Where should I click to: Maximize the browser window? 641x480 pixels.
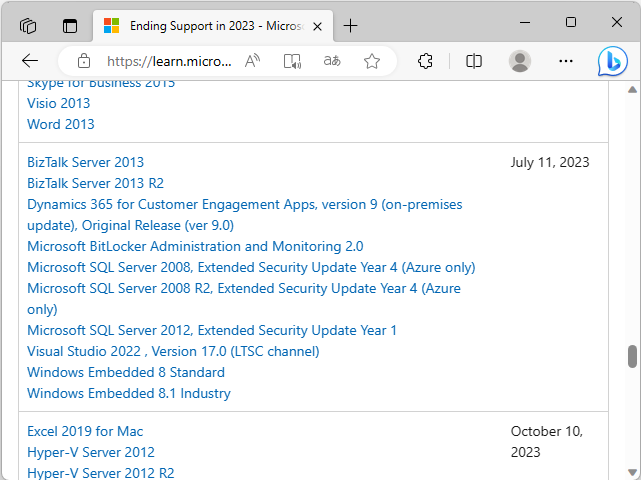[x=571, y=22]
